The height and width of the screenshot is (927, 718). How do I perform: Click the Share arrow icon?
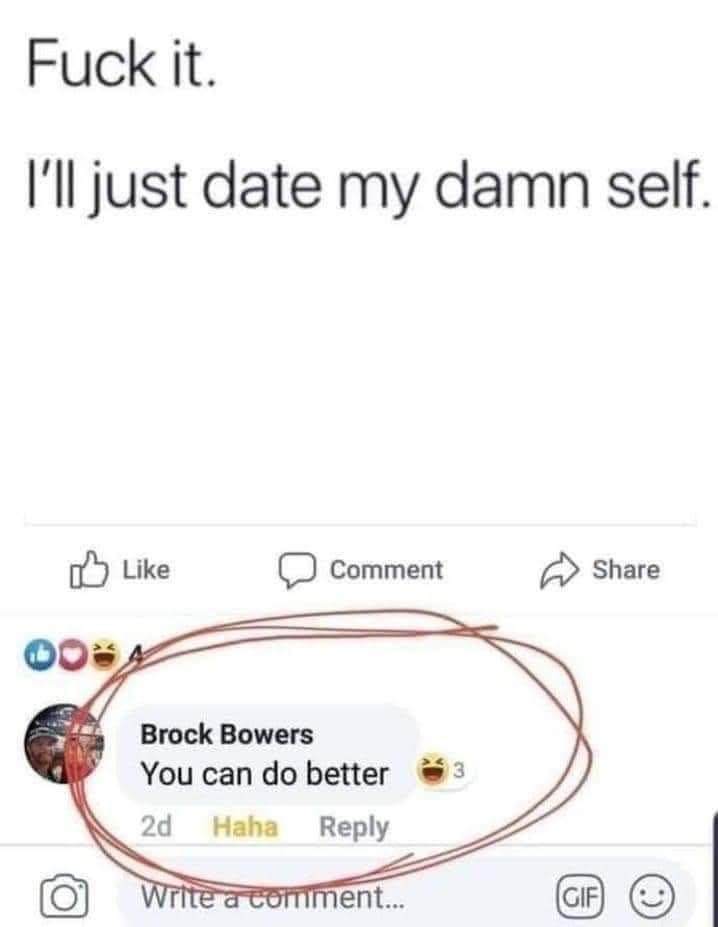[559, 571]
